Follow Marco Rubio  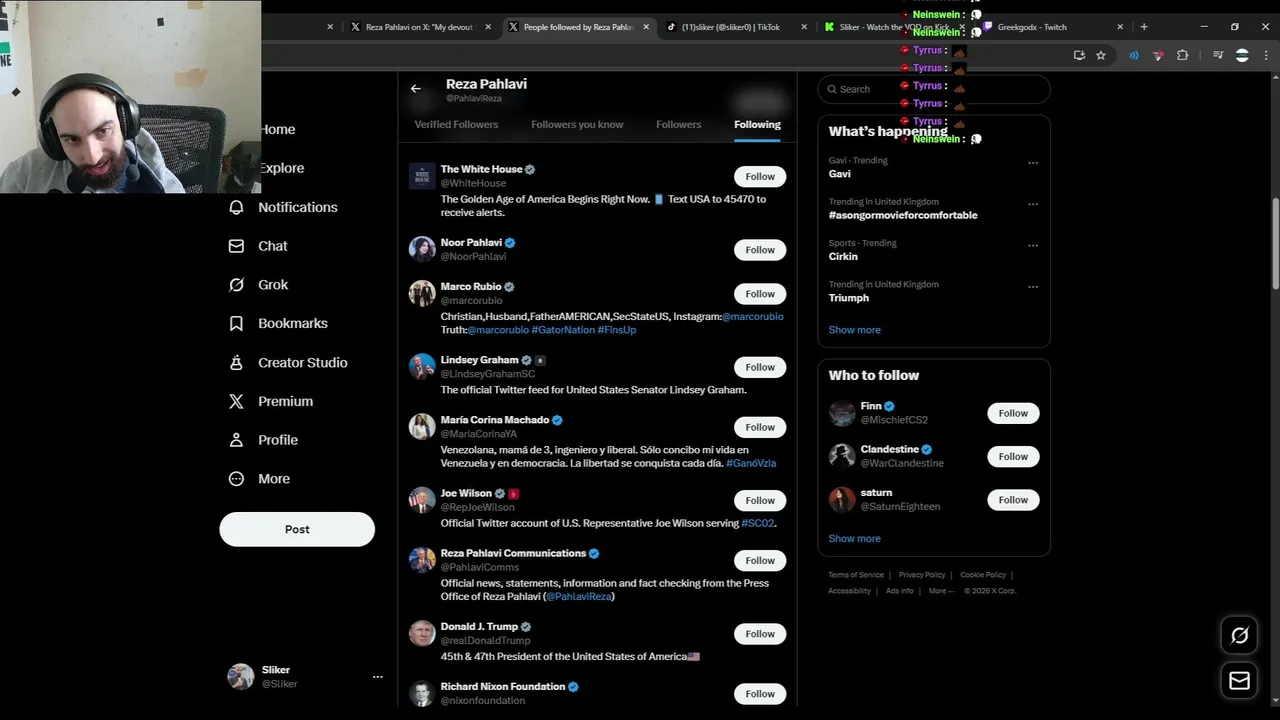760,294
